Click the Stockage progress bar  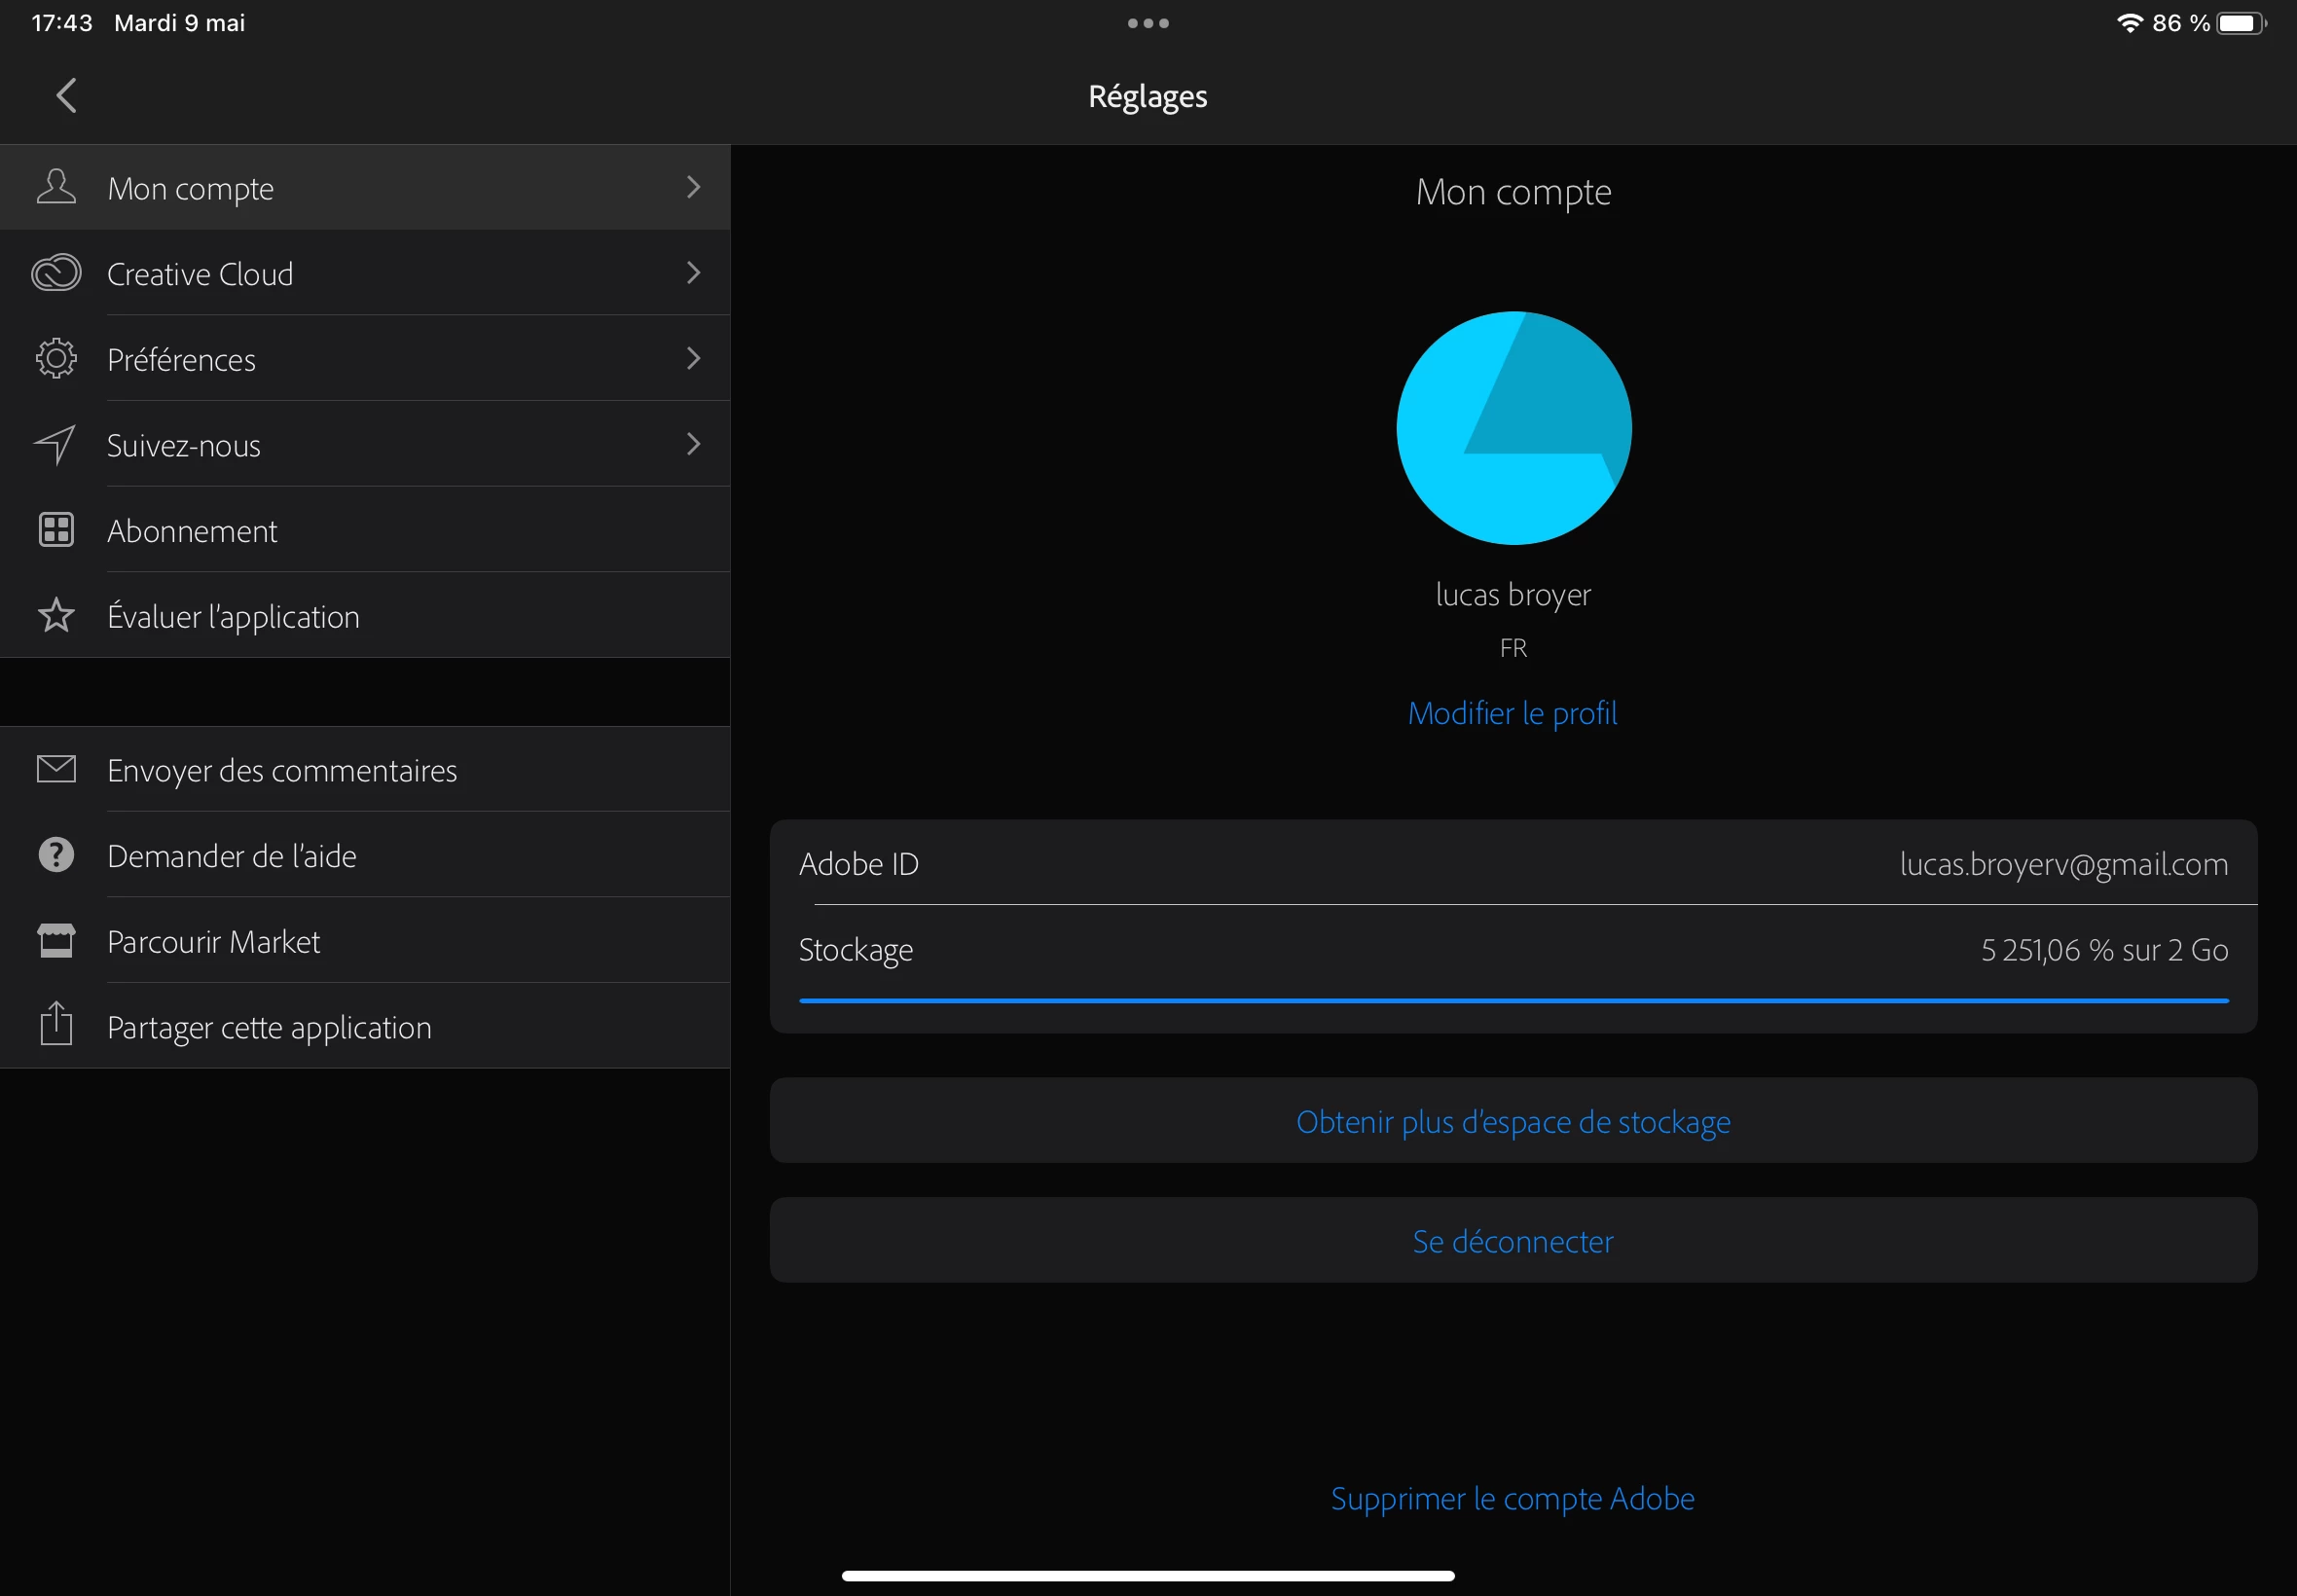(x=1513, y=1000)
